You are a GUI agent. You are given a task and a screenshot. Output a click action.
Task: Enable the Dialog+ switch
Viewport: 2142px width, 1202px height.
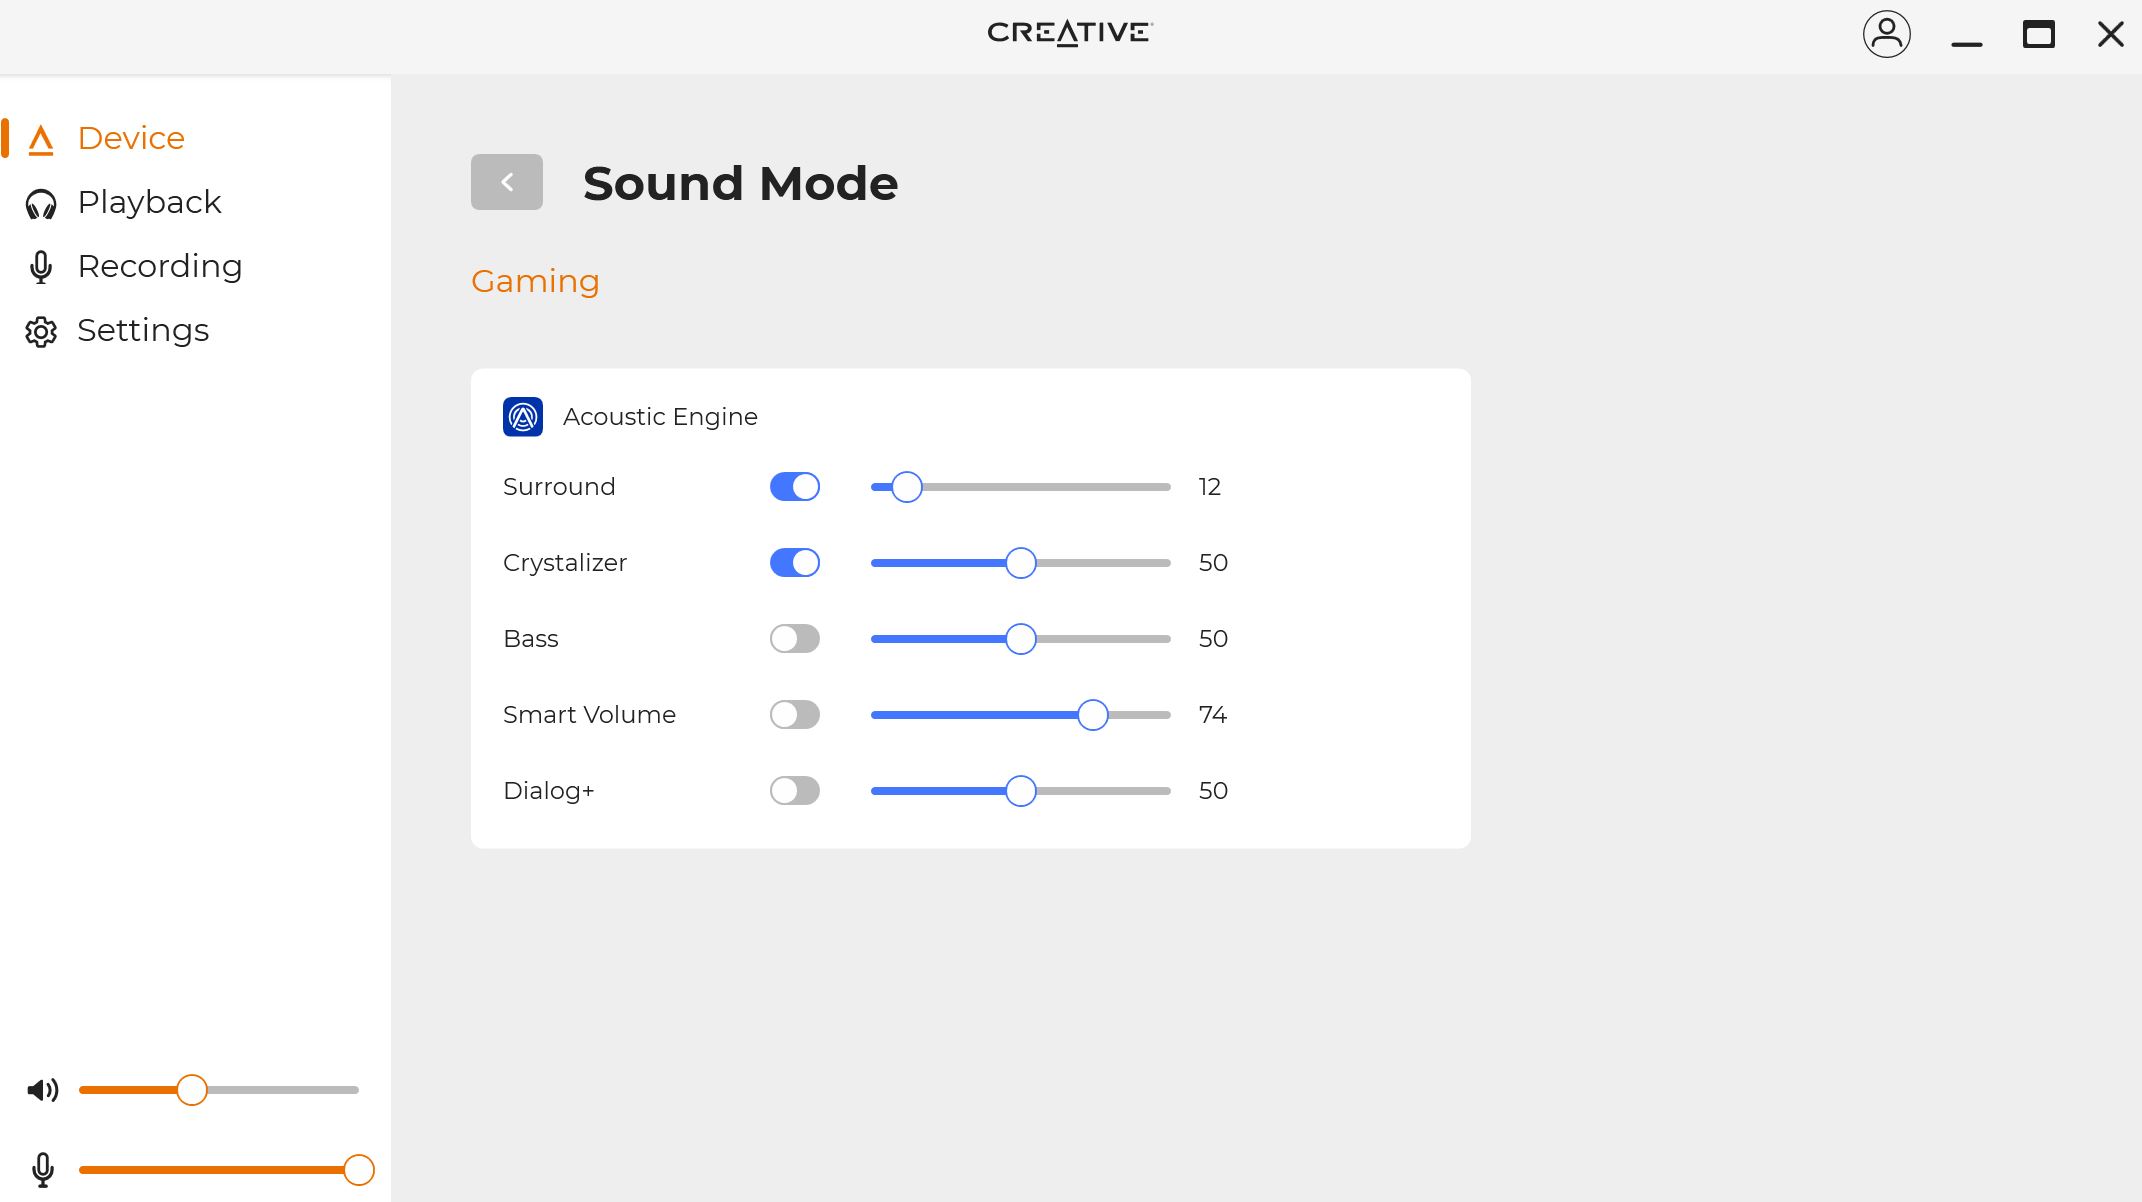[x=795, y=791]
